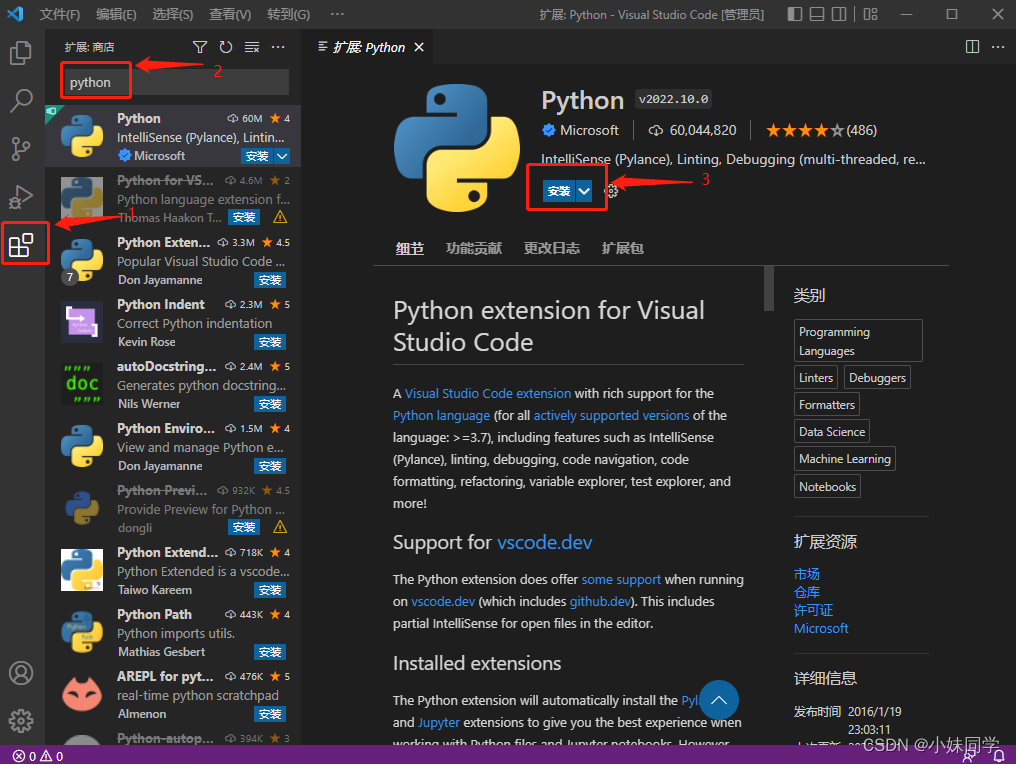
Task: Click the readme vertical scrollbar
Action: (769, 288)
